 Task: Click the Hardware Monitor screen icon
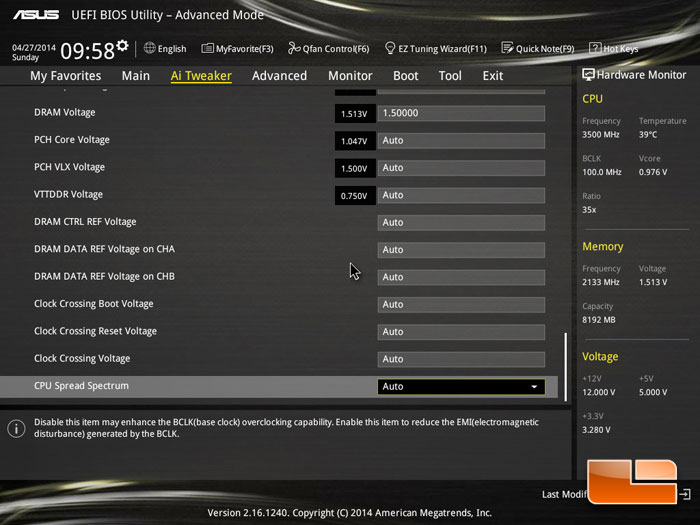click(588, 75)
